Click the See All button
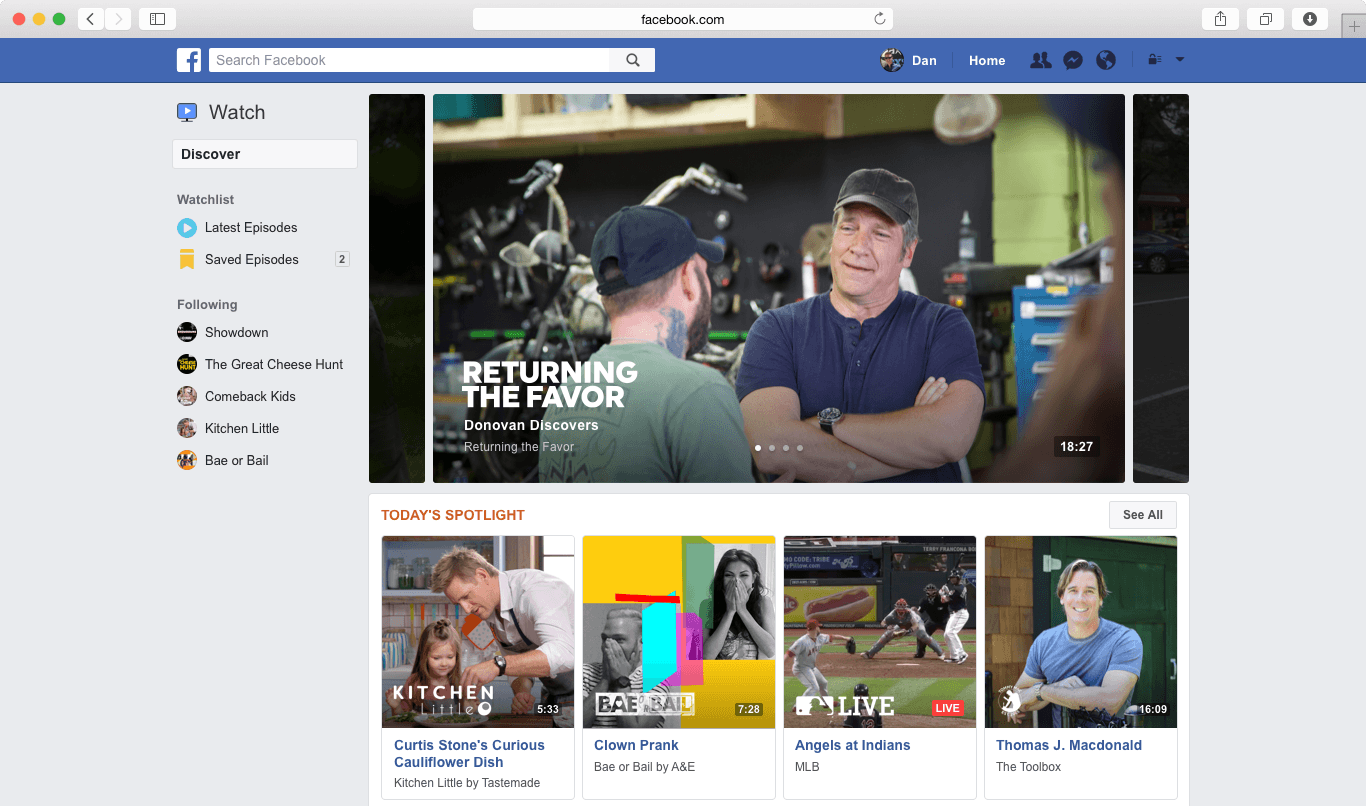Viewport: 1366px width, 806px height. point(1142,515)
